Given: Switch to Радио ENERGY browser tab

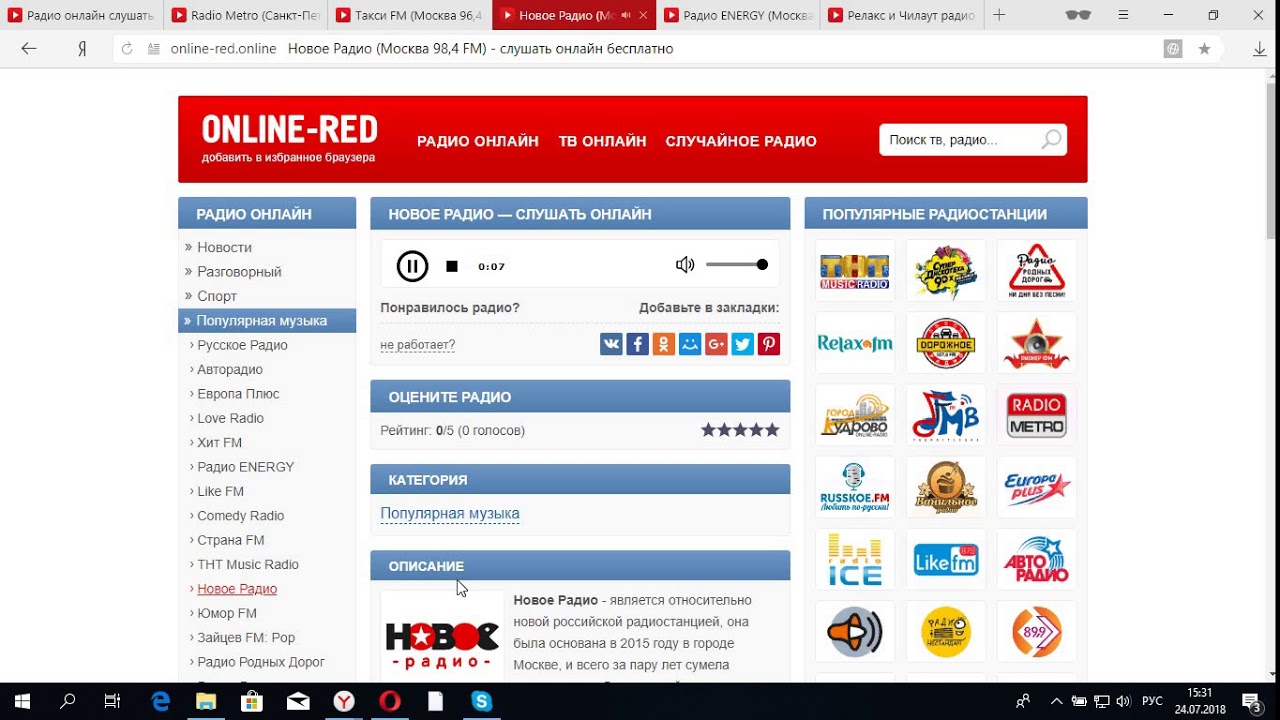Looking at the screenshot, I should pyautogui.click(x=738, y=15).
